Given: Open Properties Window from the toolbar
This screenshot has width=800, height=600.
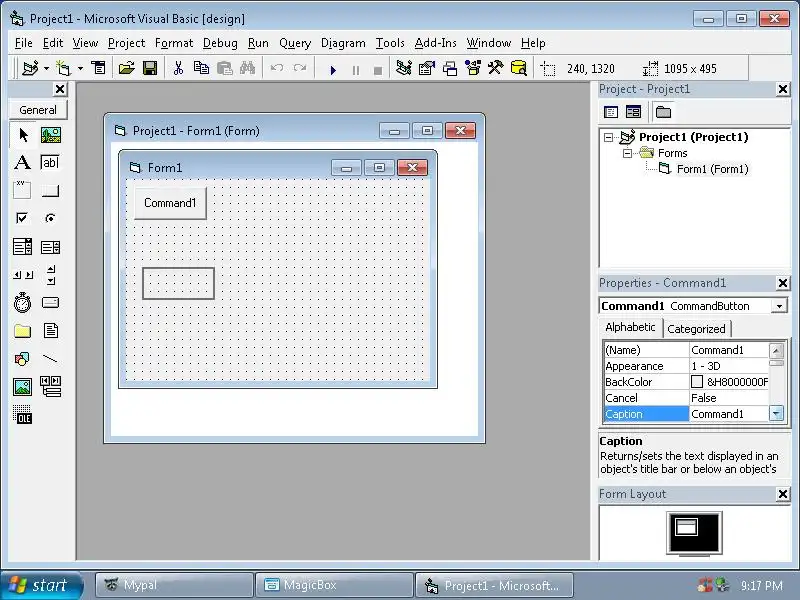Looking at the screenshot, I should 427,68.
